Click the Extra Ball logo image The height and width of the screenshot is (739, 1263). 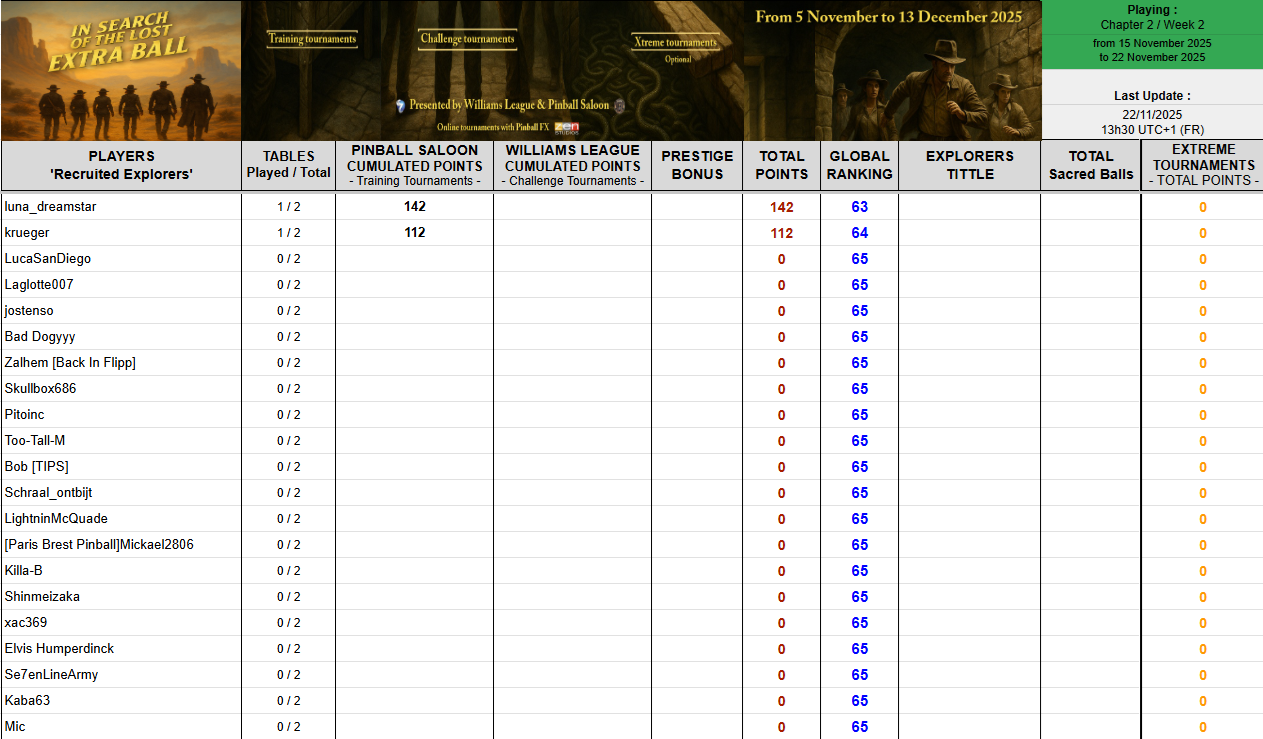pos(121,70)
